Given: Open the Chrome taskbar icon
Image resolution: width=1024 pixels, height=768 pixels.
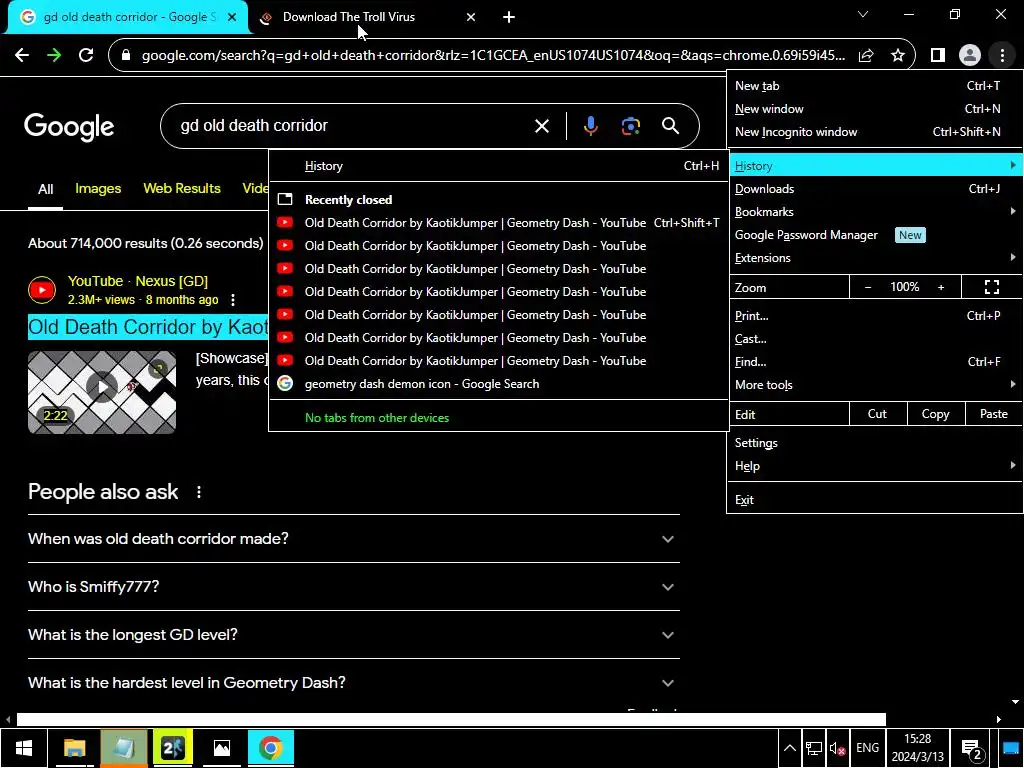Looking at the screenshot, I should pos(270,748).
